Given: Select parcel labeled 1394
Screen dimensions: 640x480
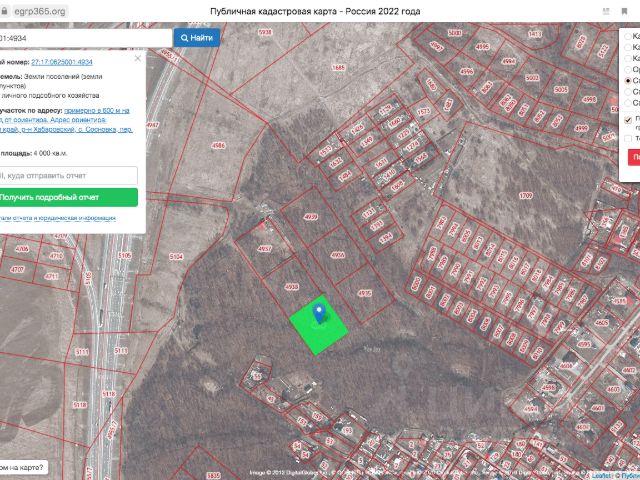Looking at the screenshot, I should click(386, 238).
